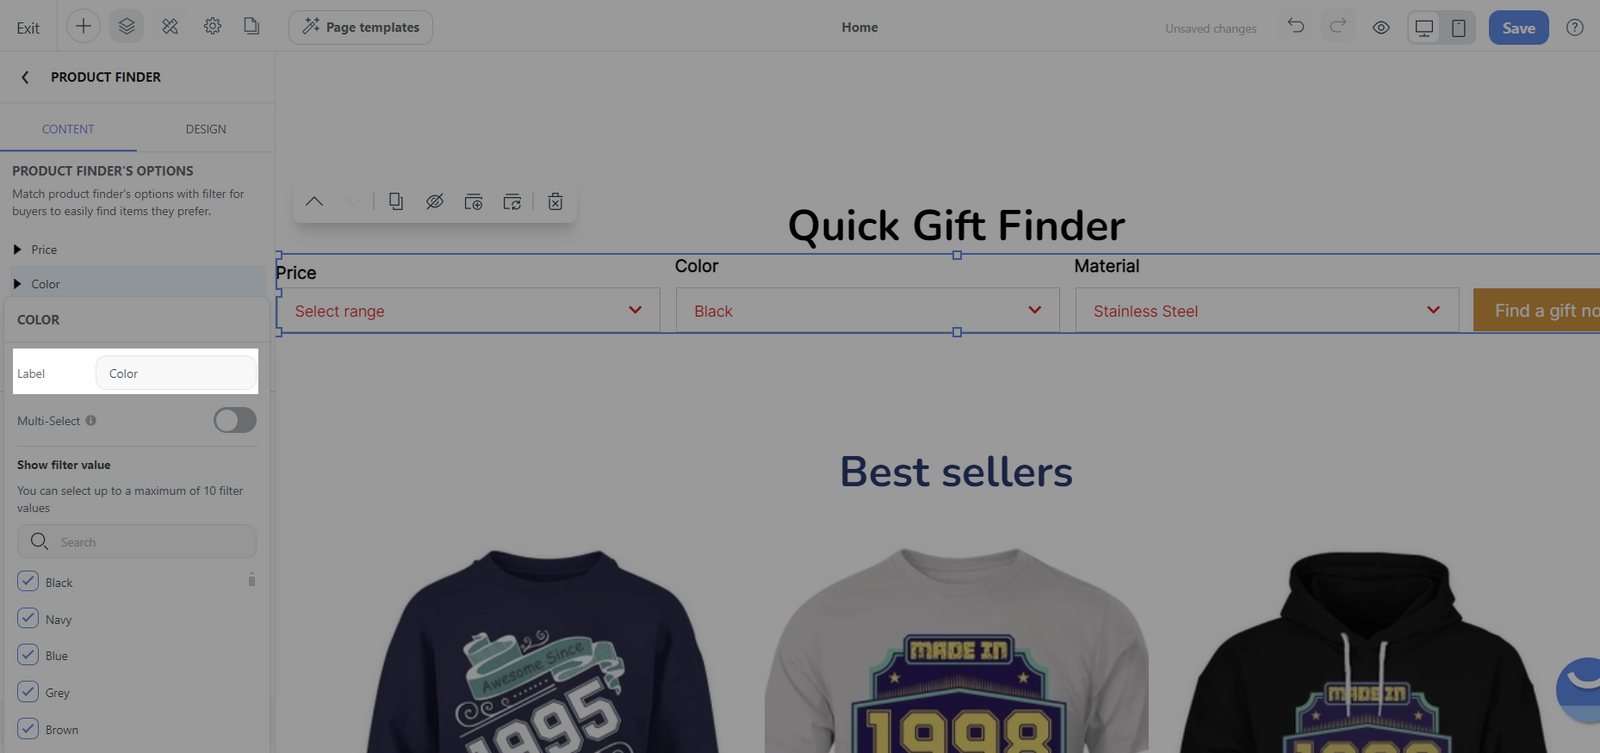
Task: Select the CONTENT tab
Action: pos(68,129)
